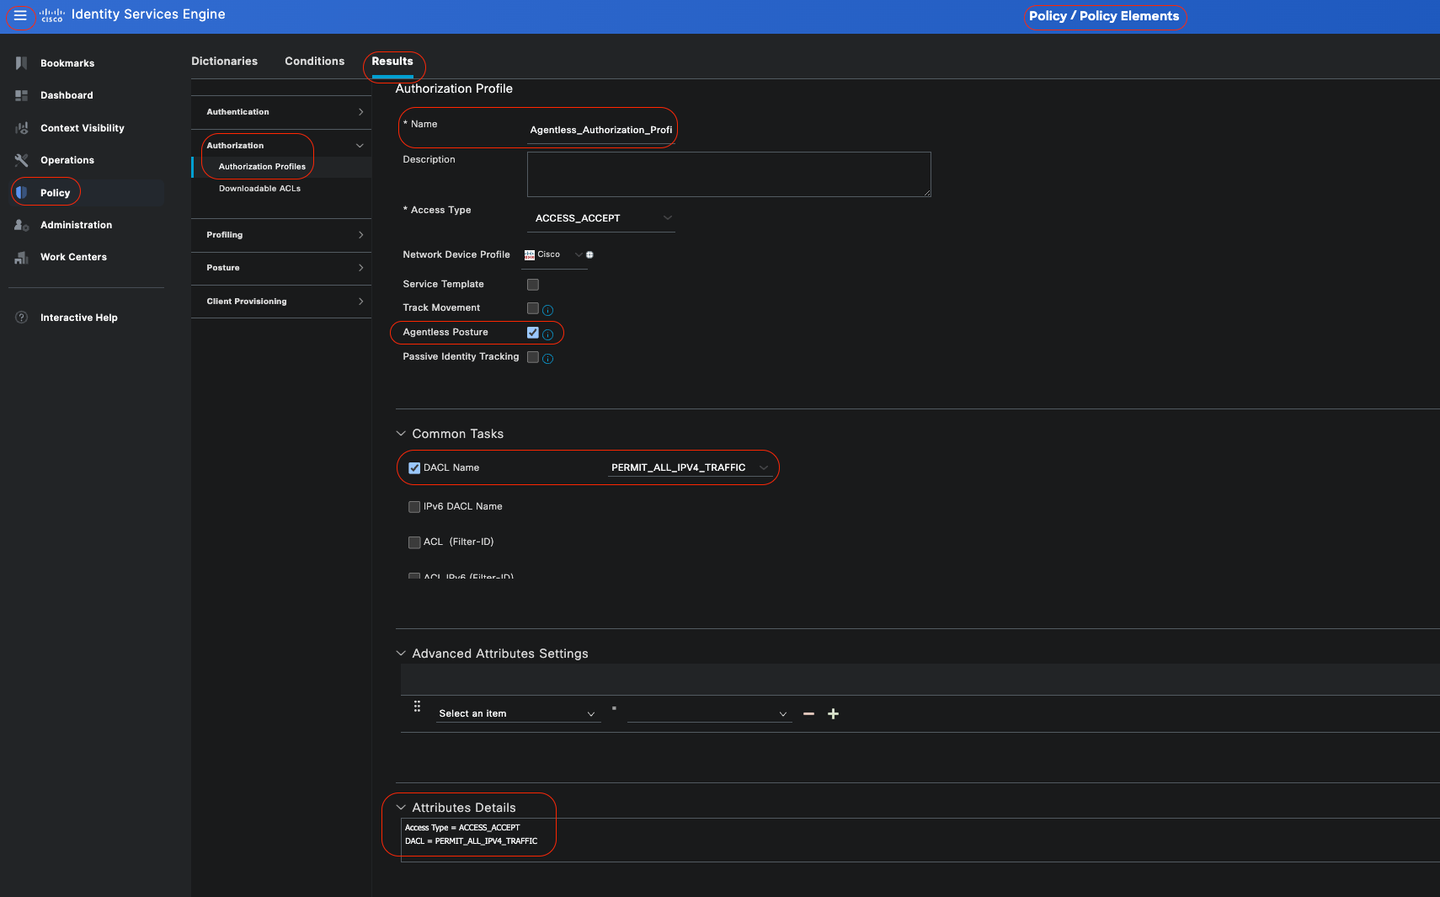Toggle the Track Movement checkbox
The image size is (1440, 897).
[533, 308]
